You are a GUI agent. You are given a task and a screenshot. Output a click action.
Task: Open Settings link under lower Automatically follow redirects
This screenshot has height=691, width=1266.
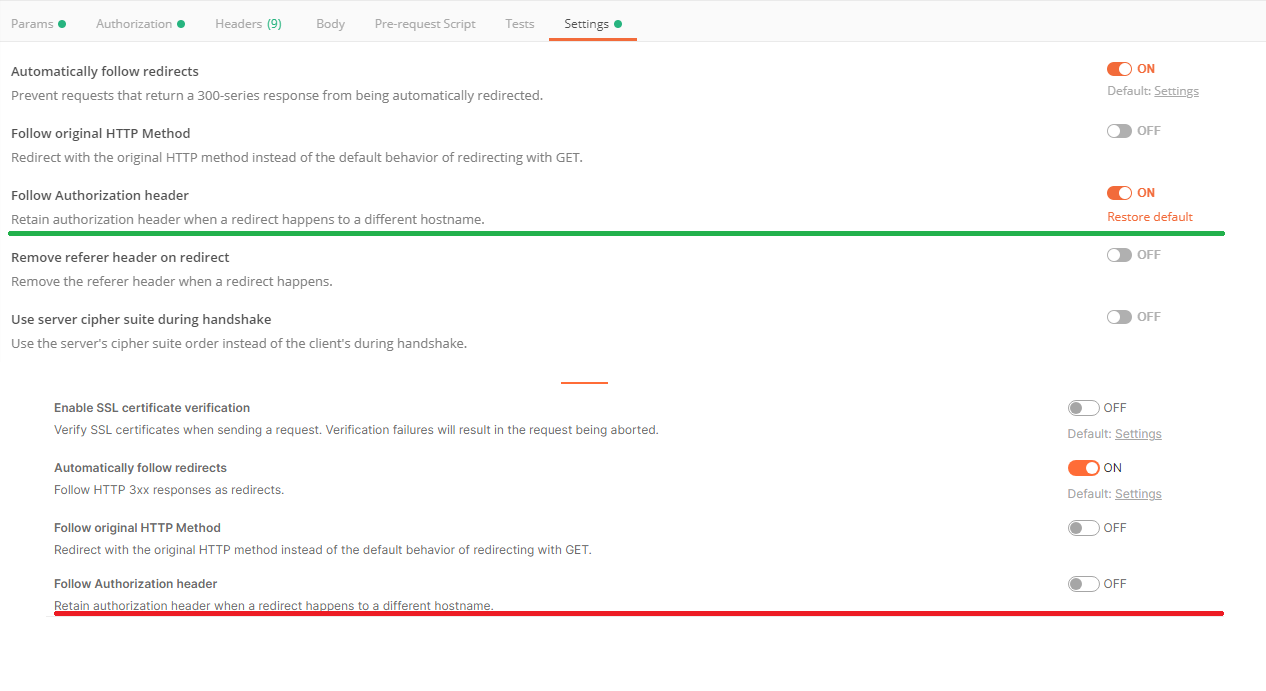coord(1138,494)
